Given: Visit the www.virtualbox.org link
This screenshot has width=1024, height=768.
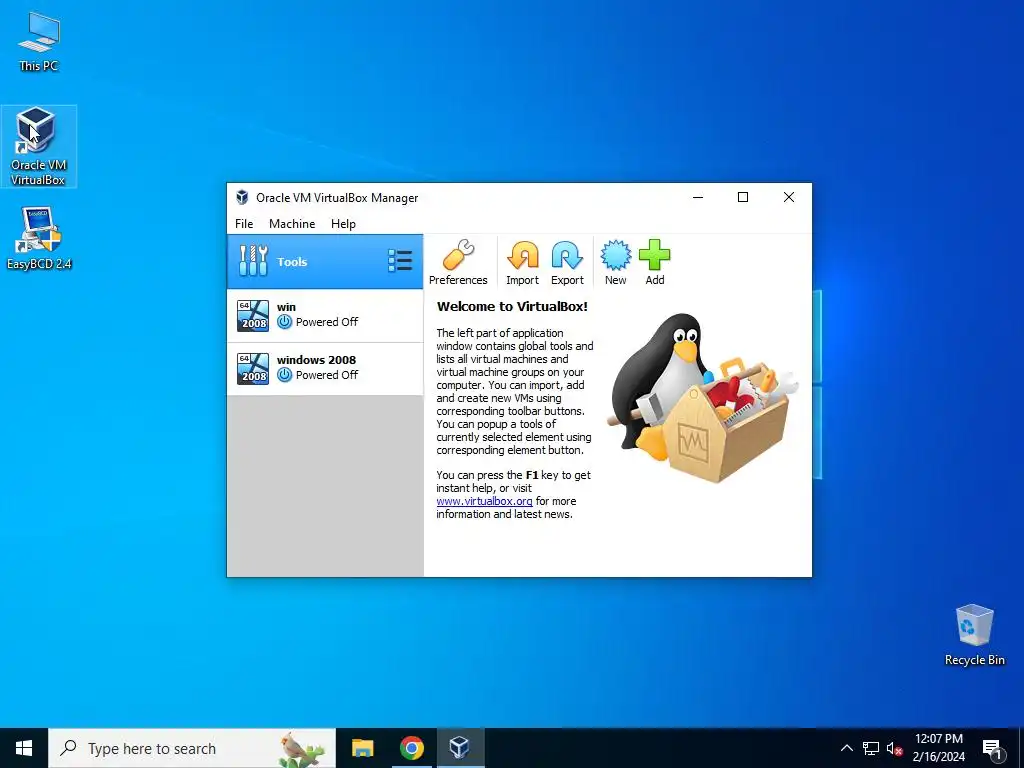Looking at the screenshot, I should [484, 501].
